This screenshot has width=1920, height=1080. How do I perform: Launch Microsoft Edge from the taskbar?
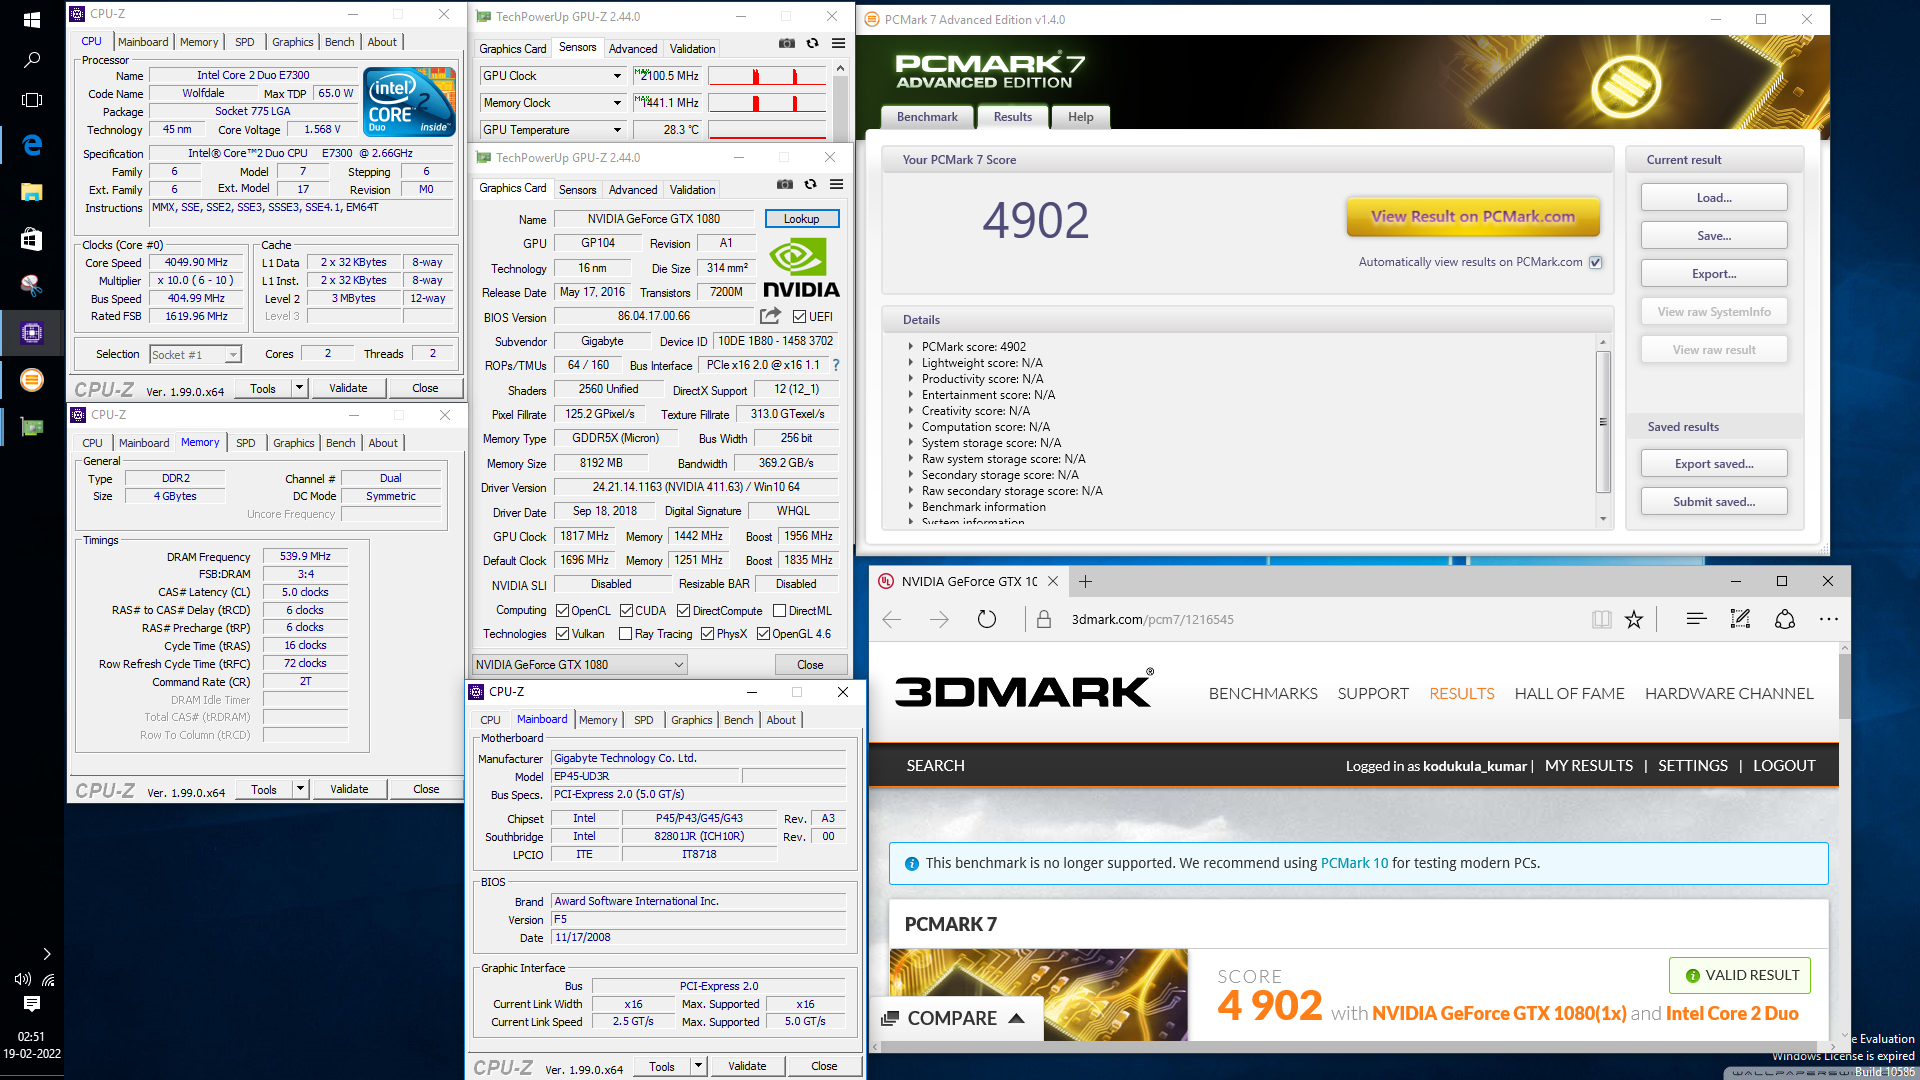(x=32, y=145)
